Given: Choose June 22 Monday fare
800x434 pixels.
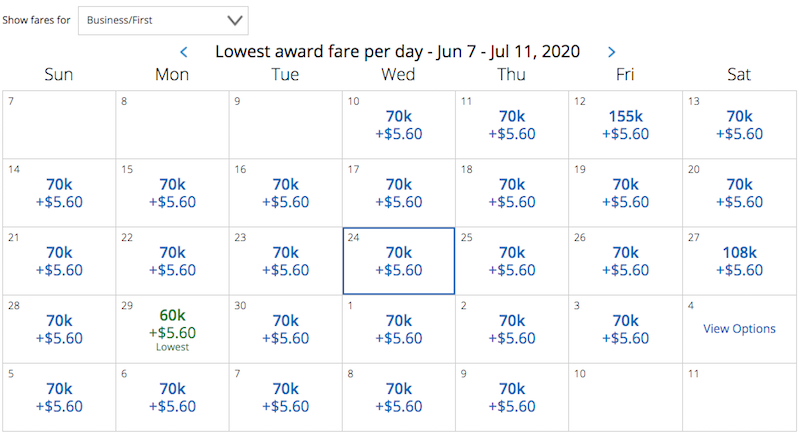Looking at the screenshot, I should click(172, 261).
